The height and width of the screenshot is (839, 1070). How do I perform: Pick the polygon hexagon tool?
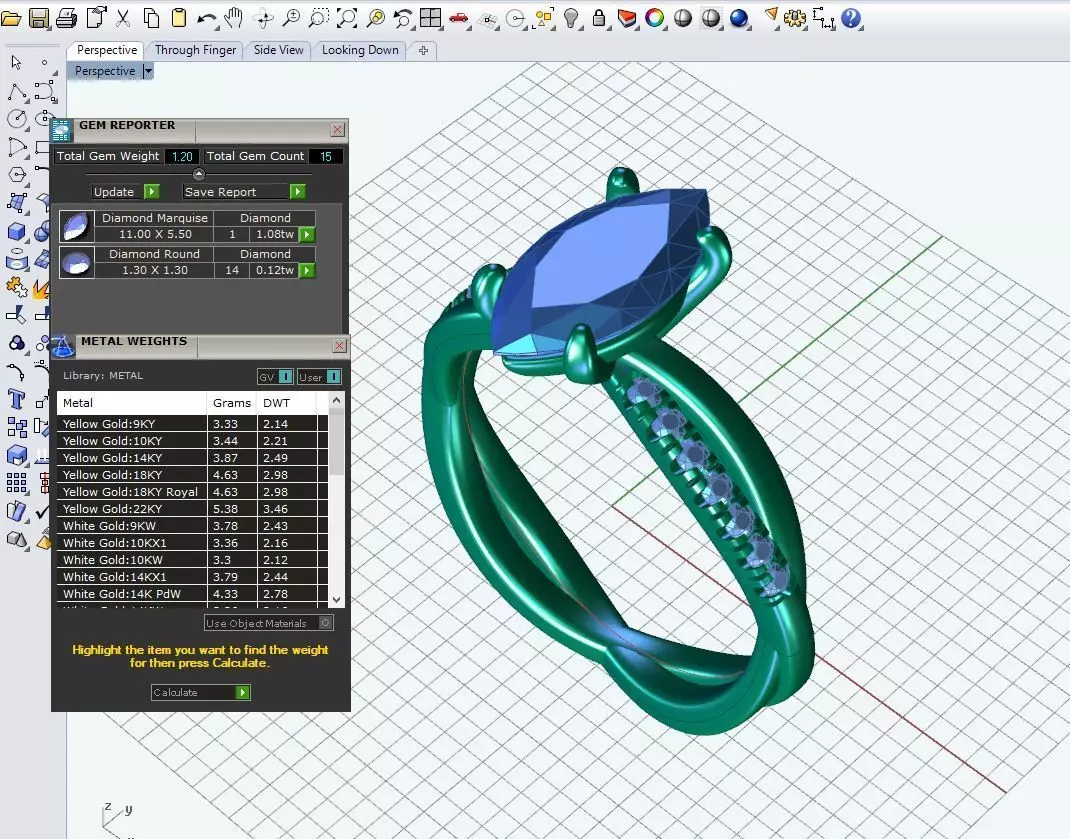click(x=17, y=175)
